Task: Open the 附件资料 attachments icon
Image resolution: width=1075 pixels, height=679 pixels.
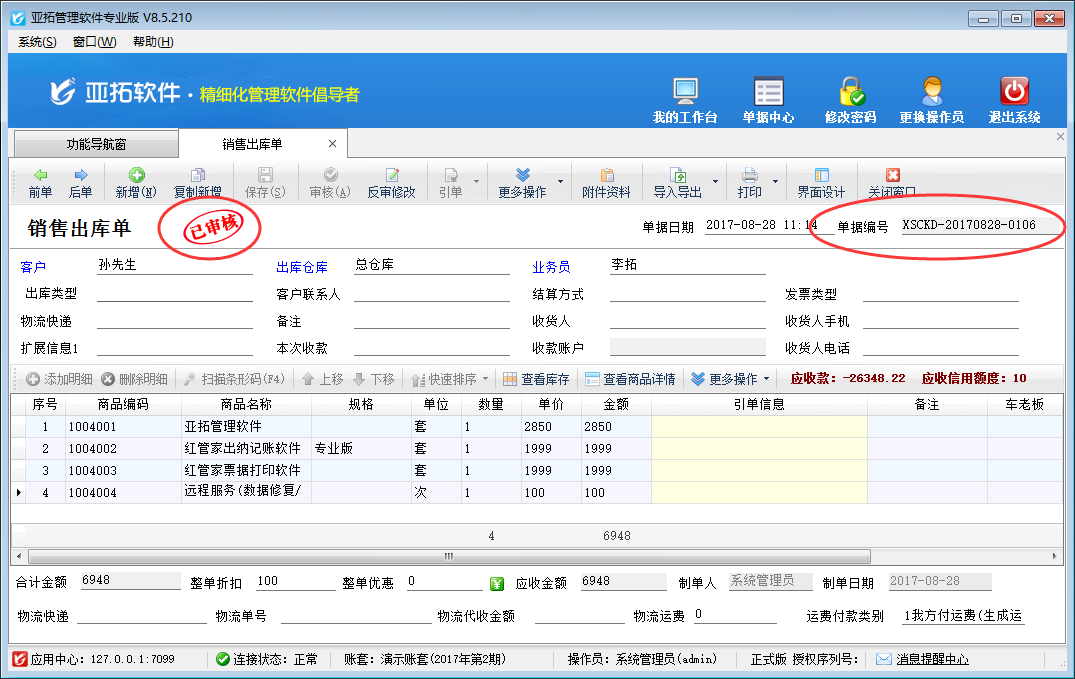Action: 606,182
